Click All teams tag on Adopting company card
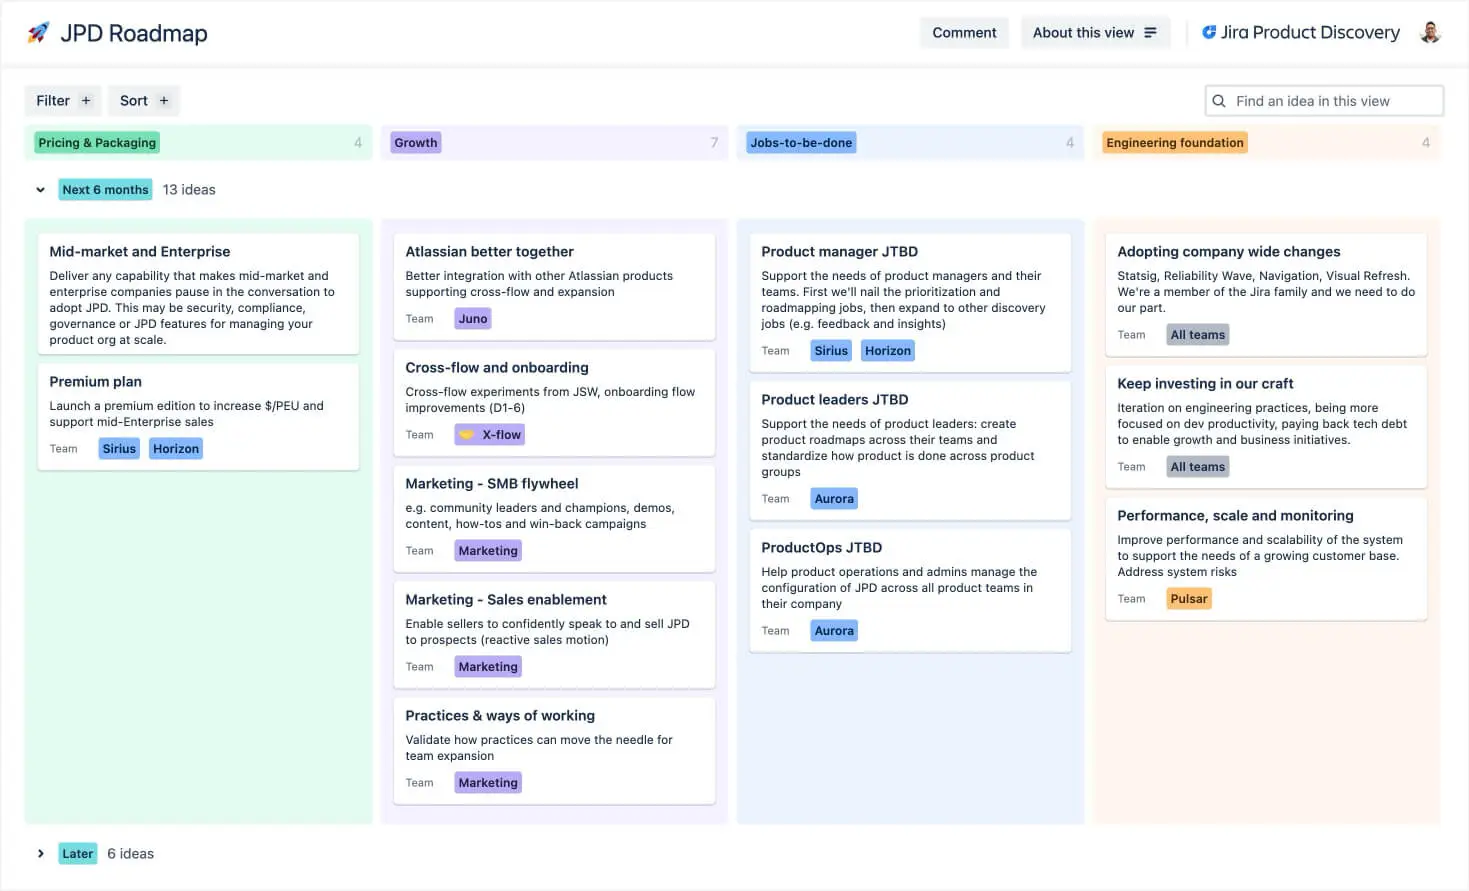The width and height of the screenshot is (1469, 891). pos(1198,335)
